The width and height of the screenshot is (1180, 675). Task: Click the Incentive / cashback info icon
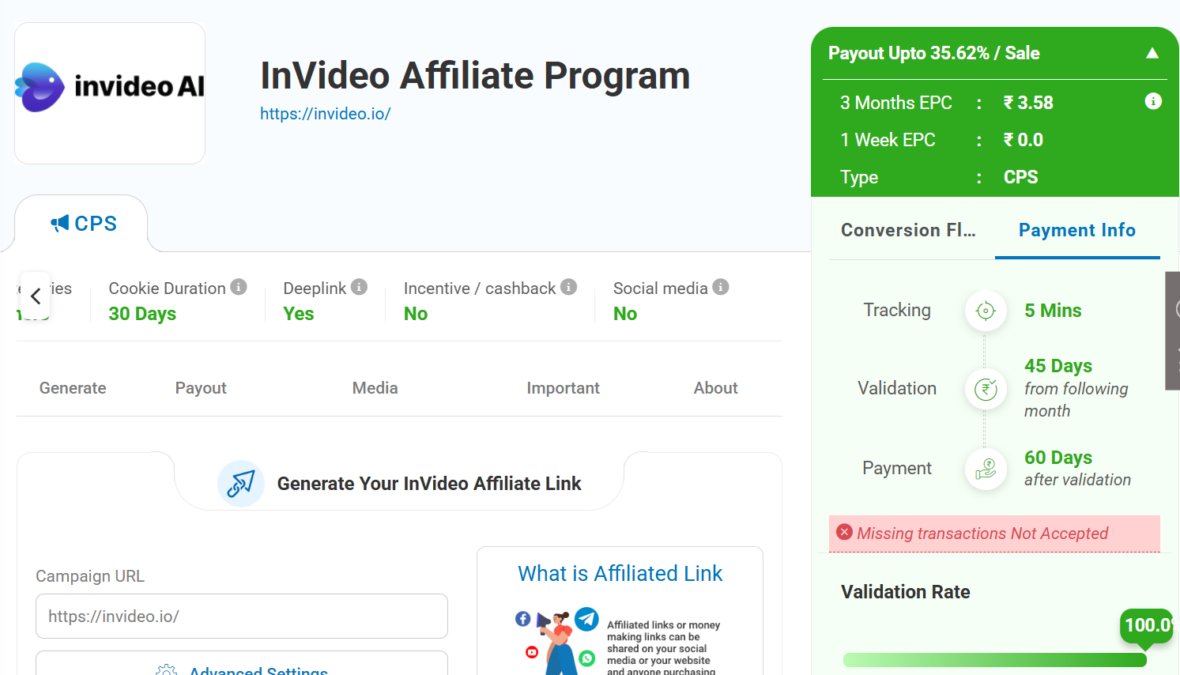(568, 287)
